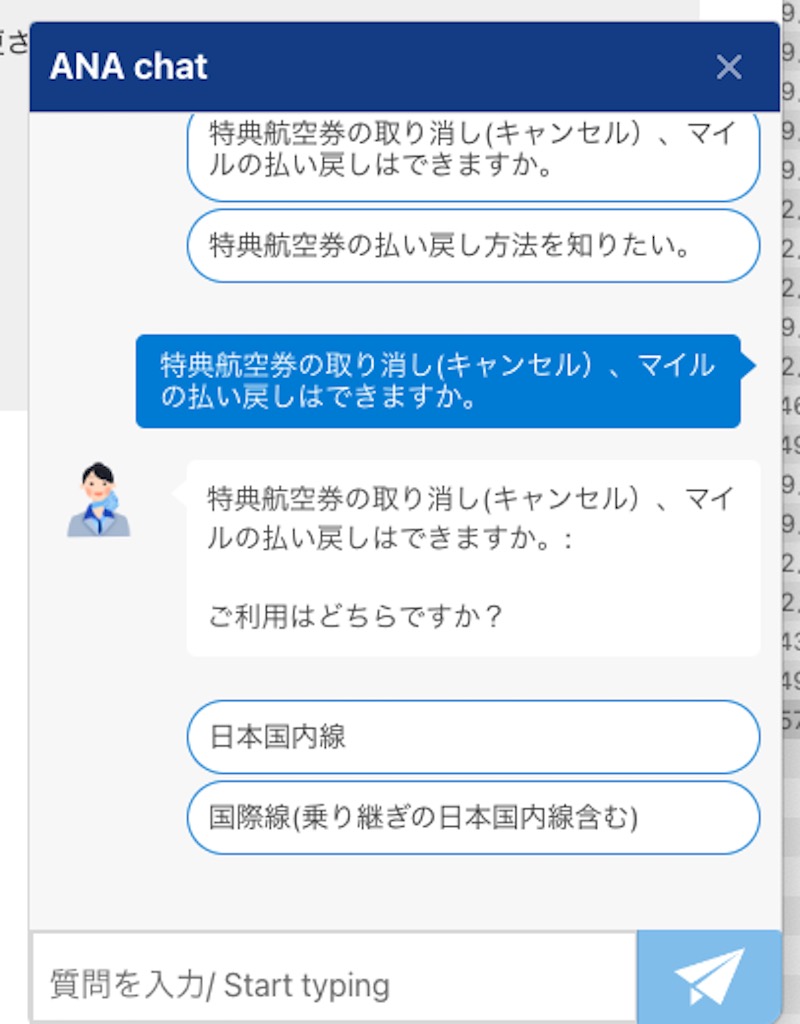
Task: Select 特典航空券の払い戻し方法を知りたい suggestion
Action: (x=473, y=246)
